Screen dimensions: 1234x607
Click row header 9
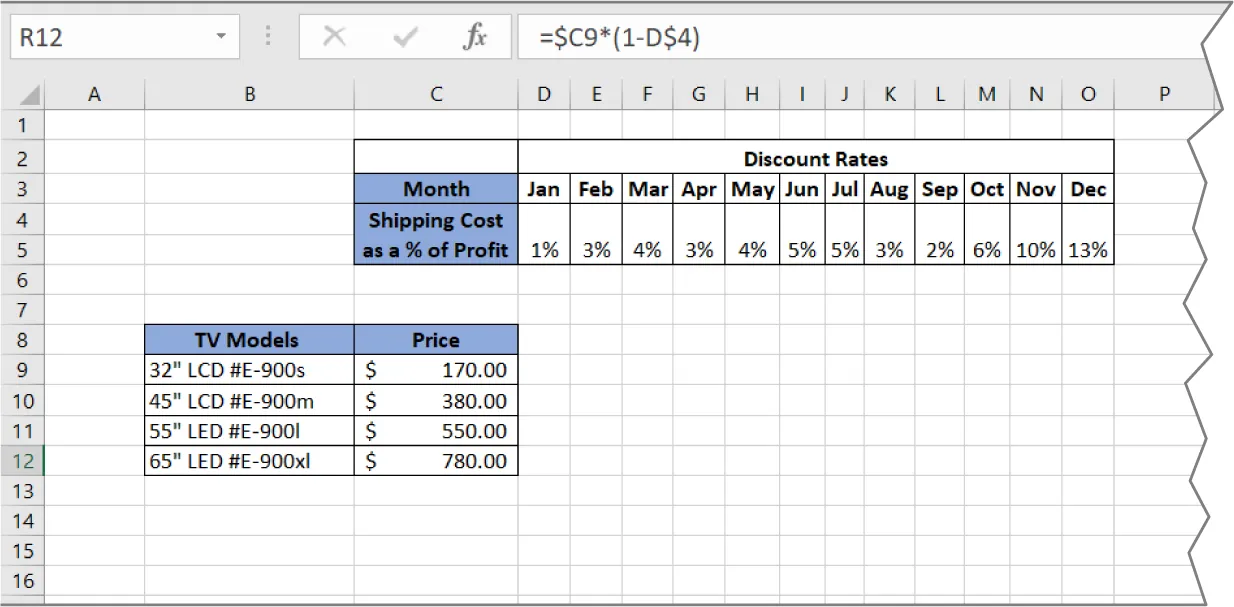[24, 370]
